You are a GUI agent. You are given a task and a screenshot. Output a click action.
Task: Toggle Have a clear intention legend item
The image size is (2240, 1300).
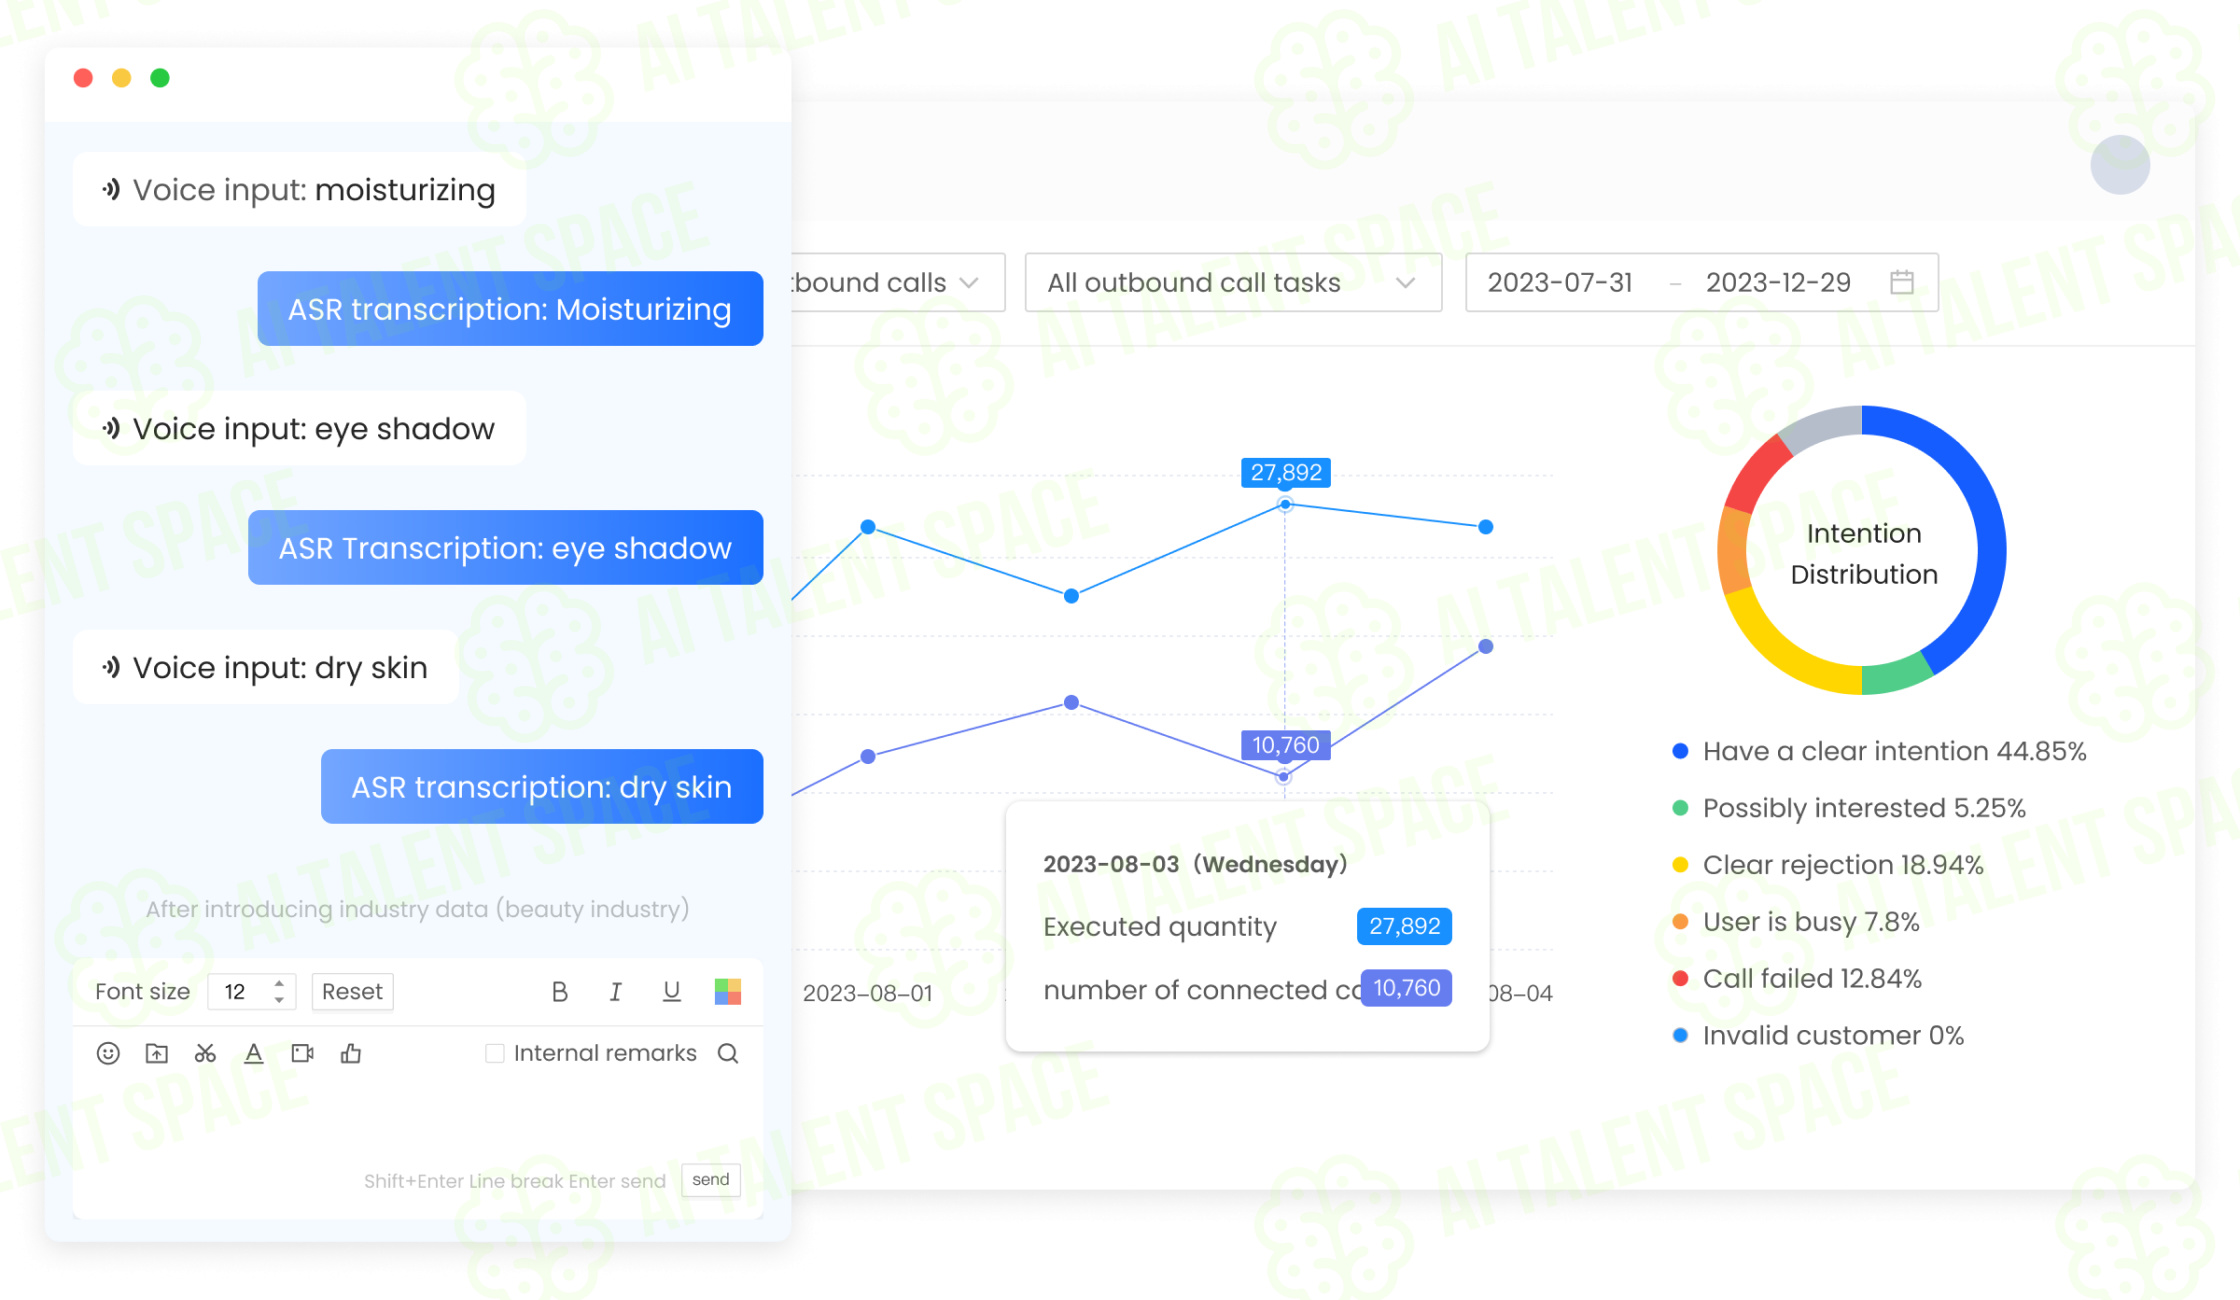pos(1880,751)
